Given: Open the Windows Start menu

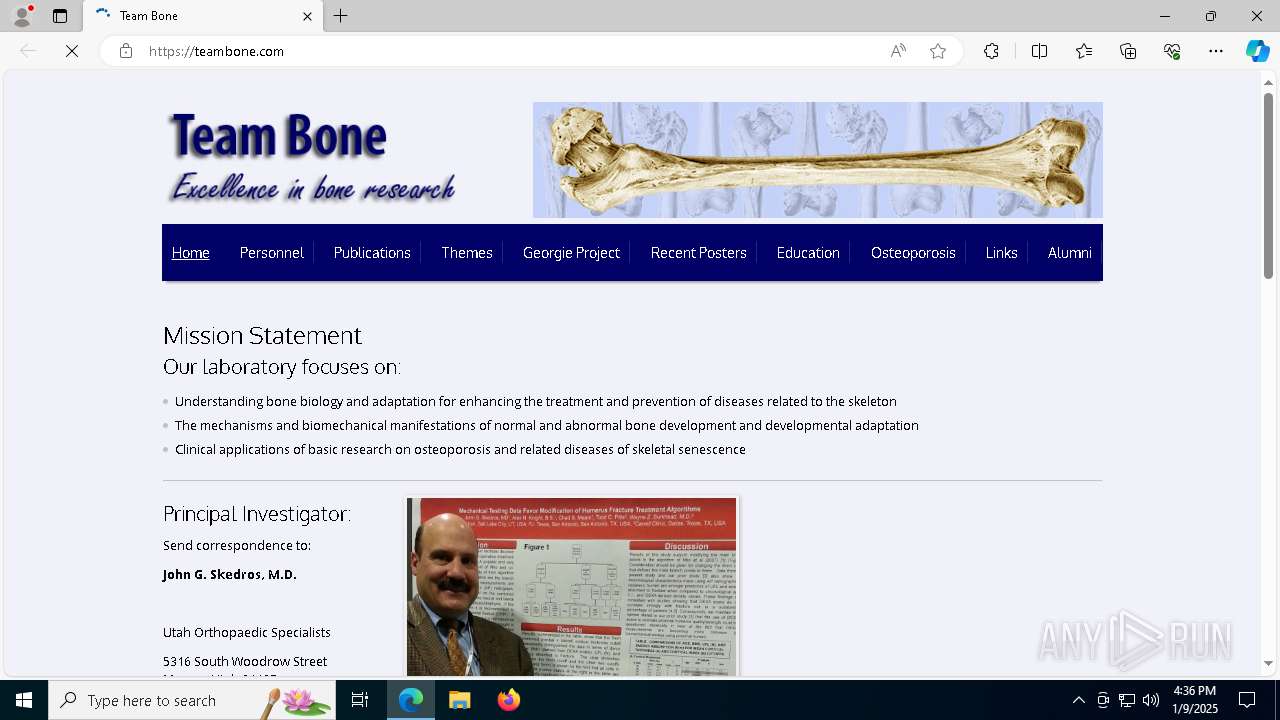Looking at the screenshot, I should click(x=24, y=700).
